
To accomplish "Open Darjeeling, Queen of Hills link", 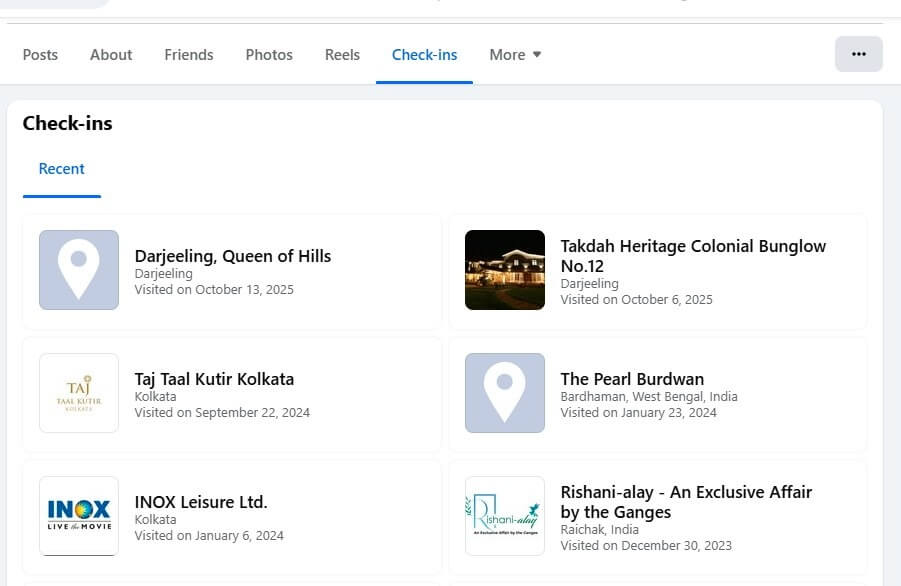I will point(232,256).
